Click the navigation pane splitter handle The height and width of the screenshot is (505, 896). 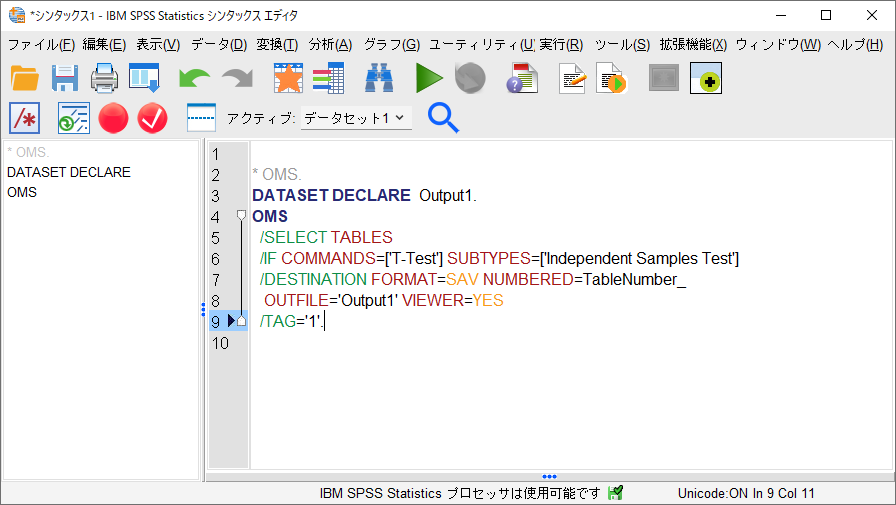click(x=203, y=309)
